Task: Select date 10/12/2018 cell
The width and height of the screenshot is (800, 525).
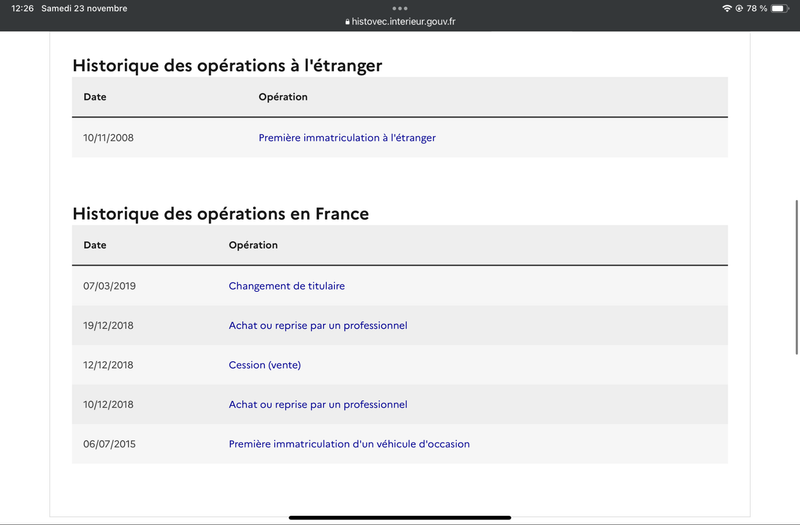Action: [108, 405]
